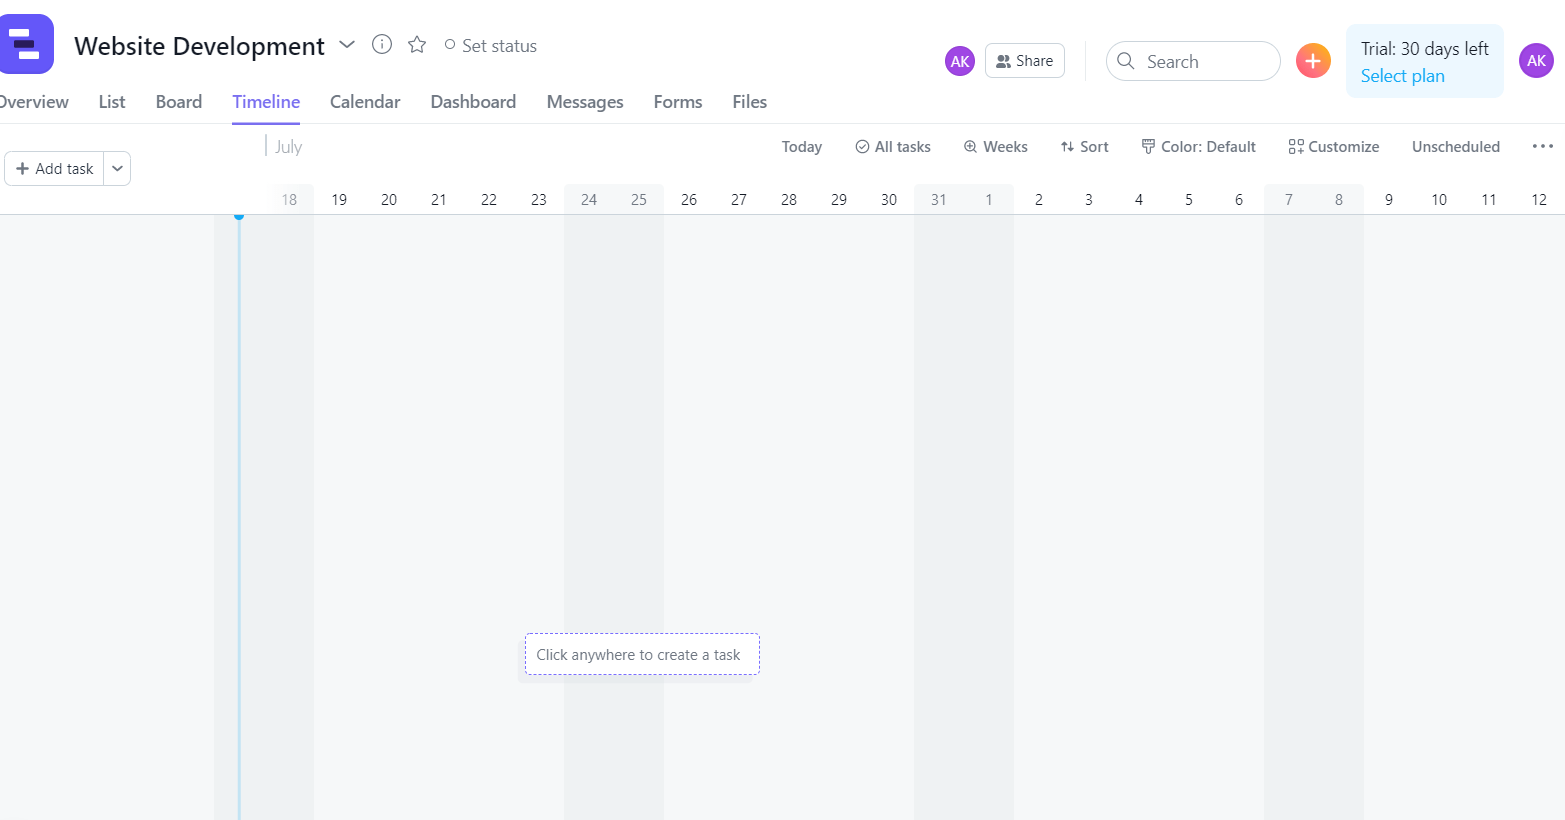Show Unscheduled tasks
Image resolution: width=1565 pixels, height=820 pixels.
coord(1456,146)
